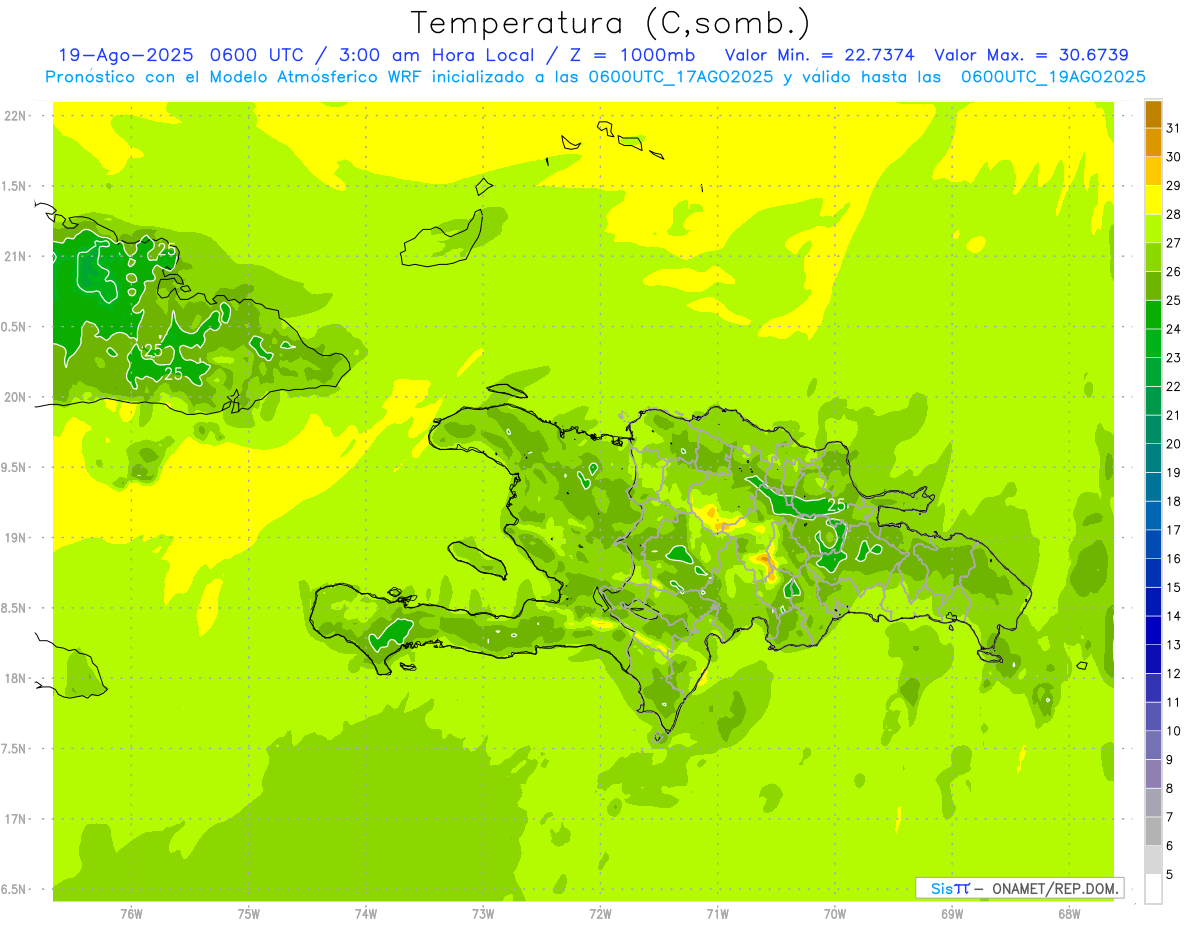Click the "22N" latitude label
This screenshot has height=927, width=1200.
tap(17, 116)
